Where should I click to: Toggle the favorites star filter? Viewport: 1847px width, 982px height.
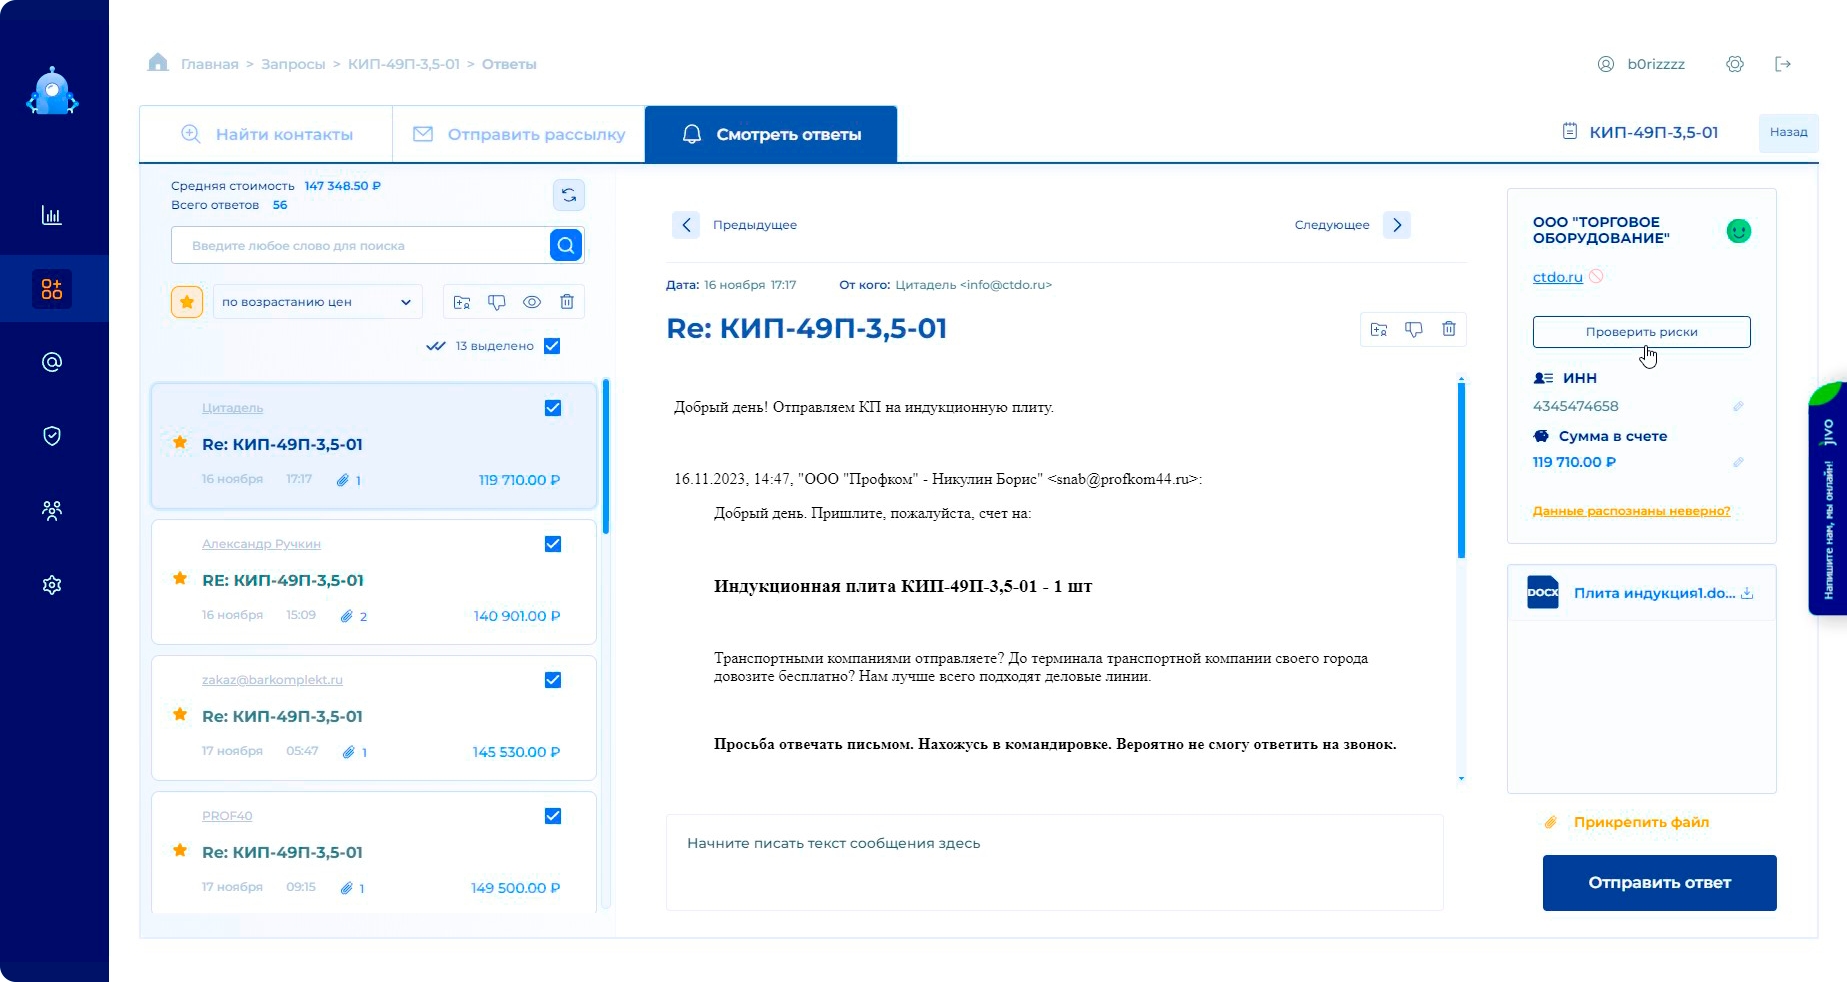click(x=187, y=302)
